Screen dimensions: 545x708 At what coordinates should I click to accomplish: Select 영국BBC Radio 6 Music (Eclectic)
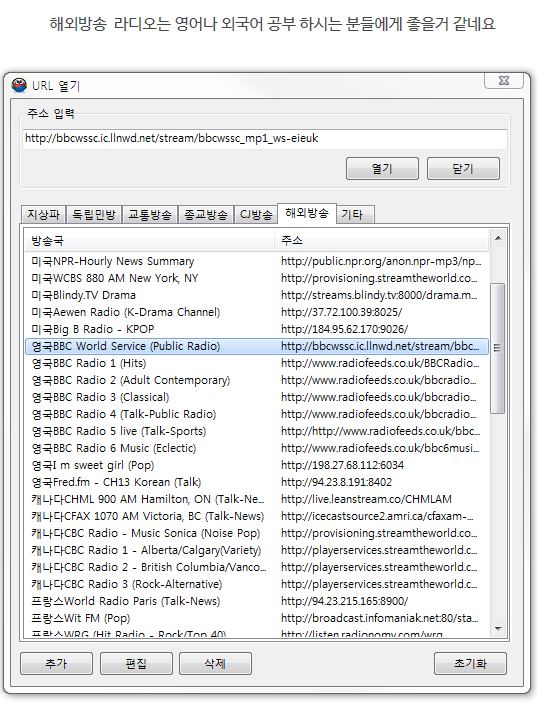257,448
